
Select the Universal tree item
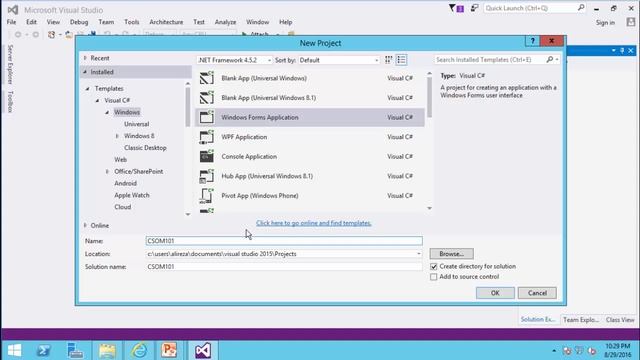click(136, 124)
